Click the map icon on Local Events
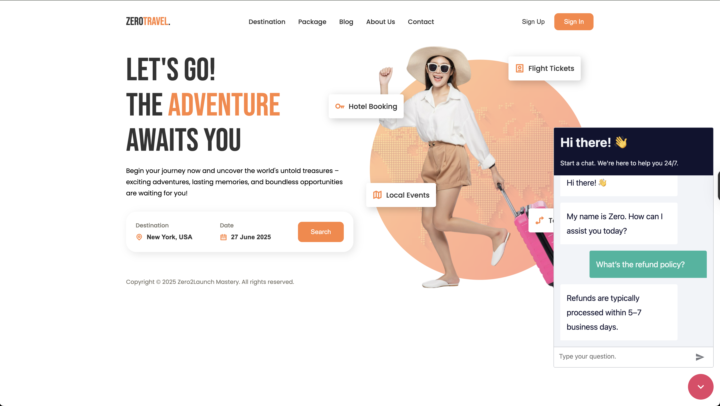Image resolution: width=720 pixels, height=406 pixels. (x=377, y=195)
